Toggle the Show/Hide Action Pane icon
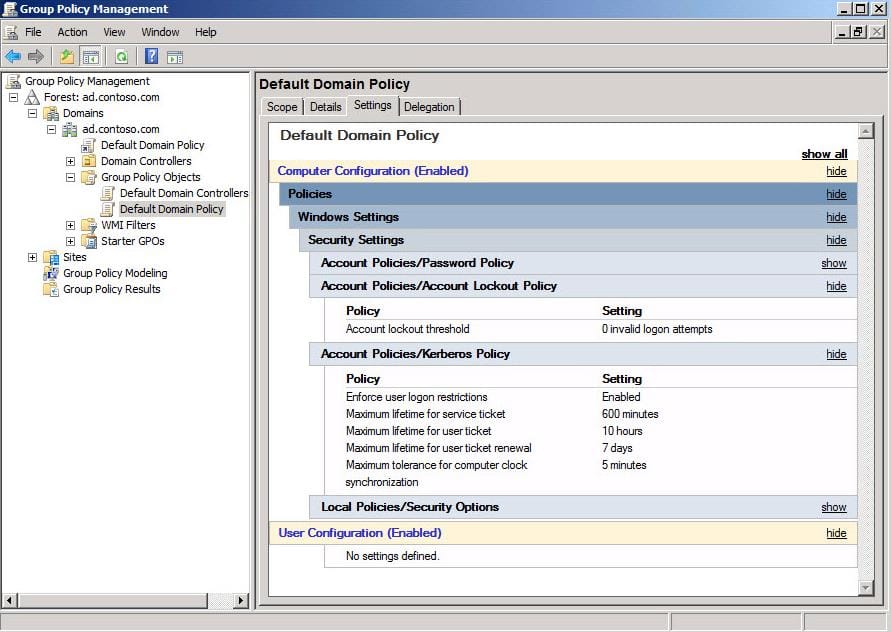Image resolution: width=891 pixels, height=632 pixels. pyautogui.click(x=174, y=56)
